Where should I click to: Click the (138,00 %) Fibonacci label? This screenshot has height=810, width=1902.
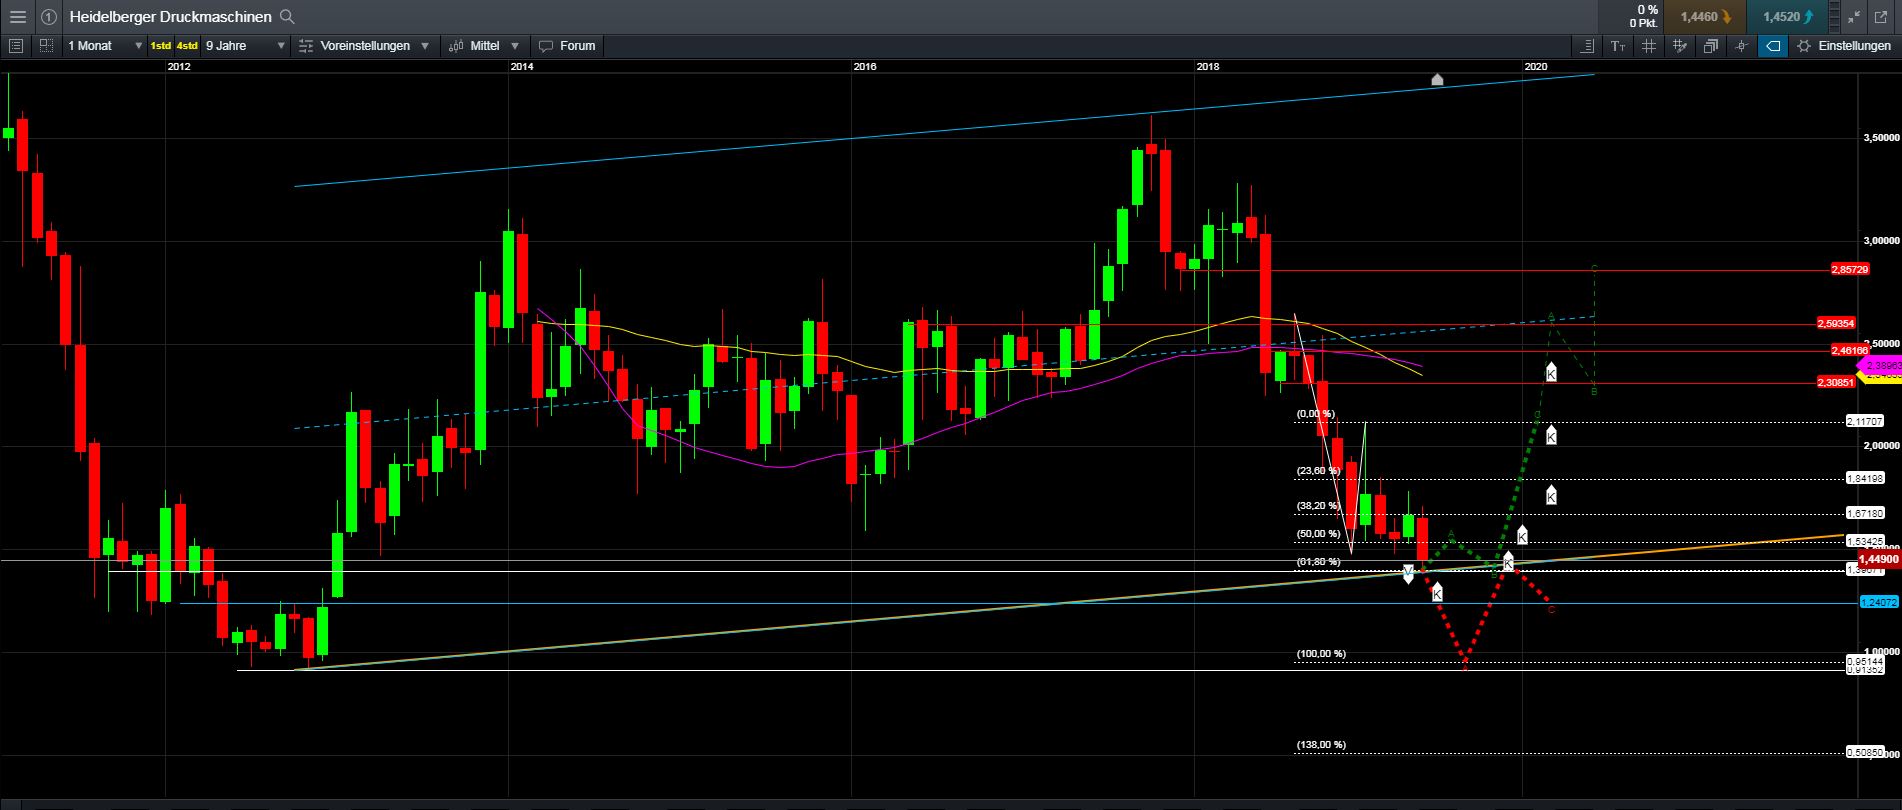point(1321,745)
